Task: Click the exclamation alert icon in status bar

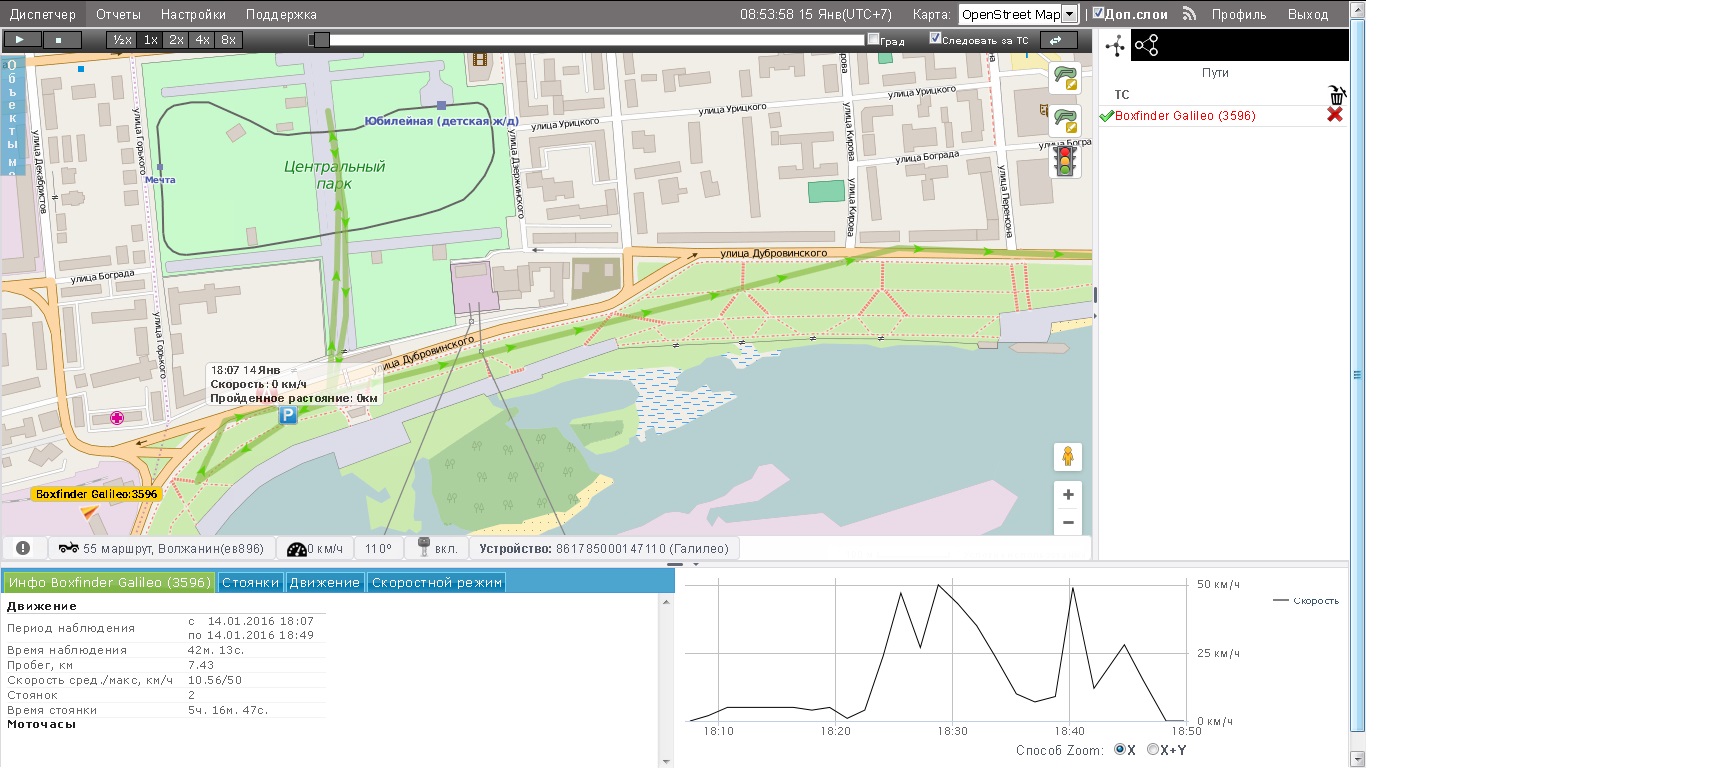Action: 23,548
